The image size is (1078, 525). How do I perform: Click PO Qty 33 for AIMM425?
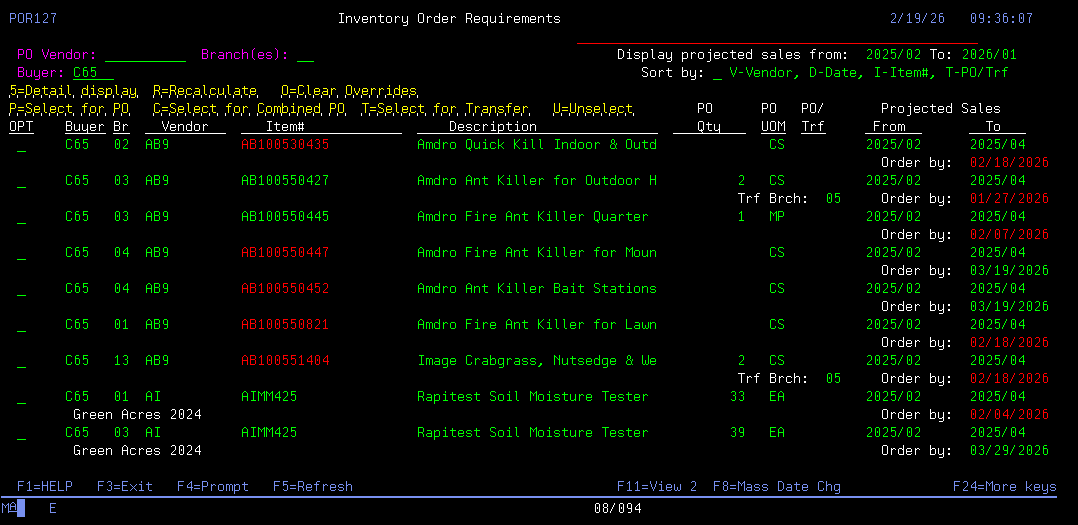[x=738, y=397]
